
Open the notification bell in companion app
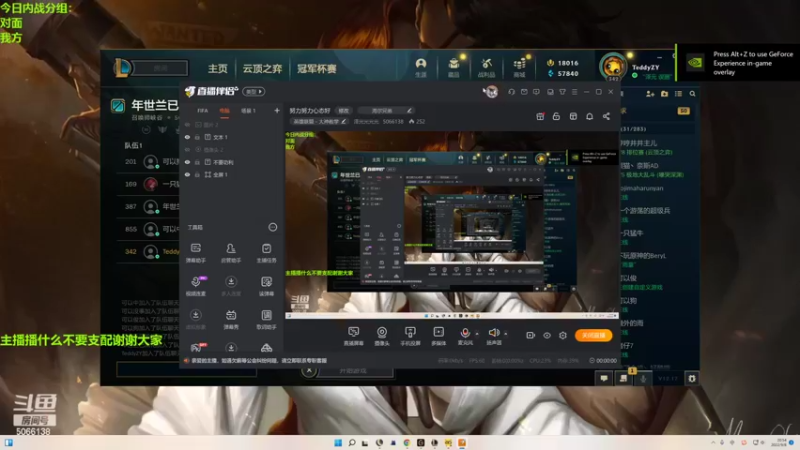589,116
